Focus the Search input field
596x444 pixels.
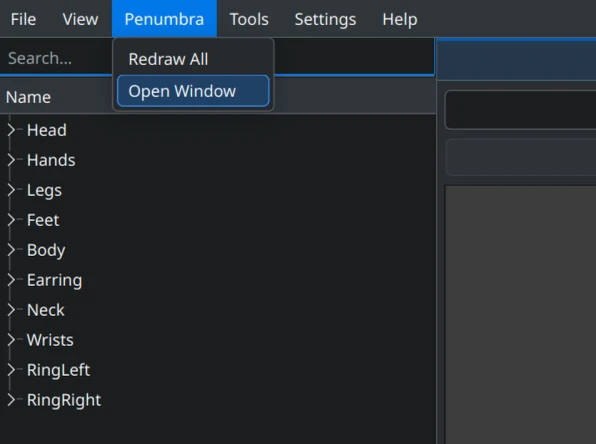tap(57, 58)
